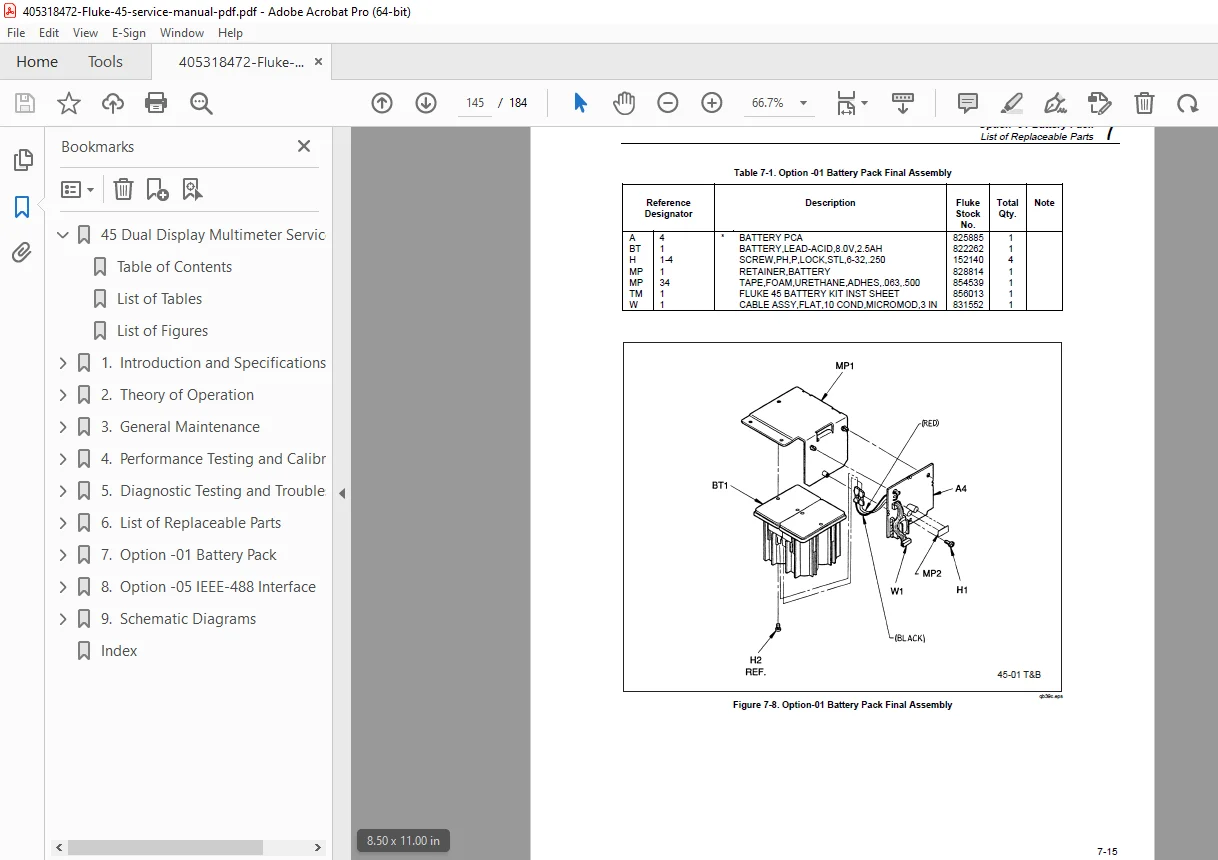Open attachments paperclip panel icon
This screenshot has height=860, width=1218.
(22, 253)
